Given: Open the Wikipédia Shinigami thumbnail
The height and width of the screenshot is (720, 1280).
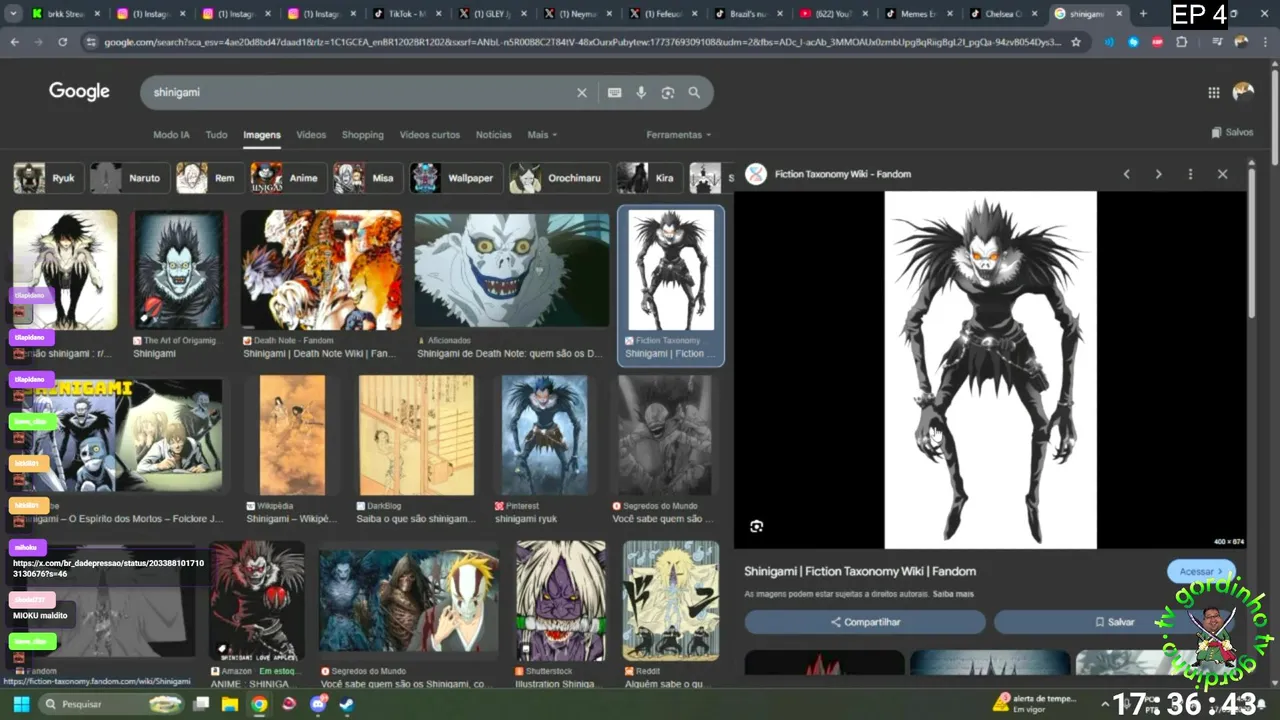Looking at the screenshot, I should click(292, 435).
